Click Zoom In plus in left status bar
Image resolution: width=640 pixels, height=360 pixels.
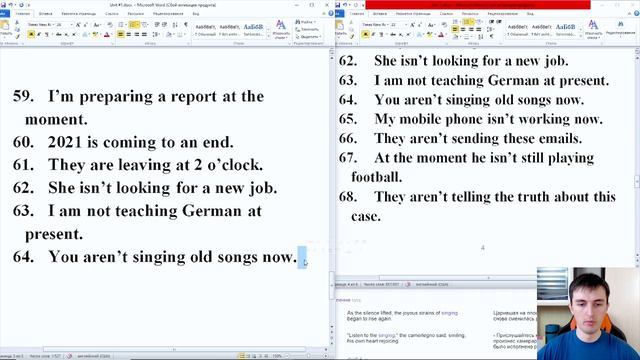[x=326, y=356]
